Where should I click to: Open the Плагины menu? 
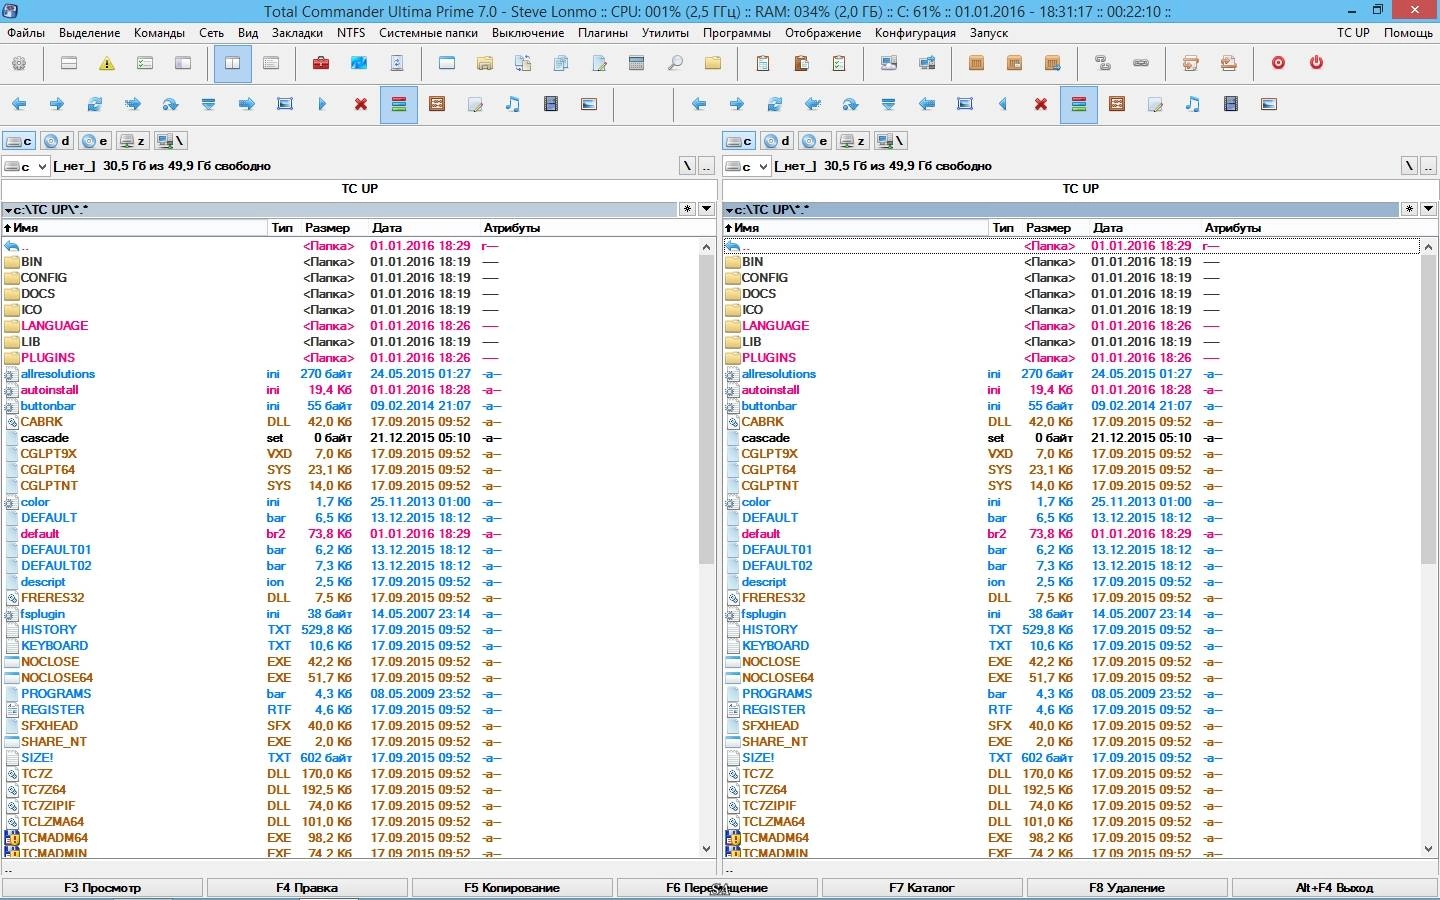coord(603,33)
